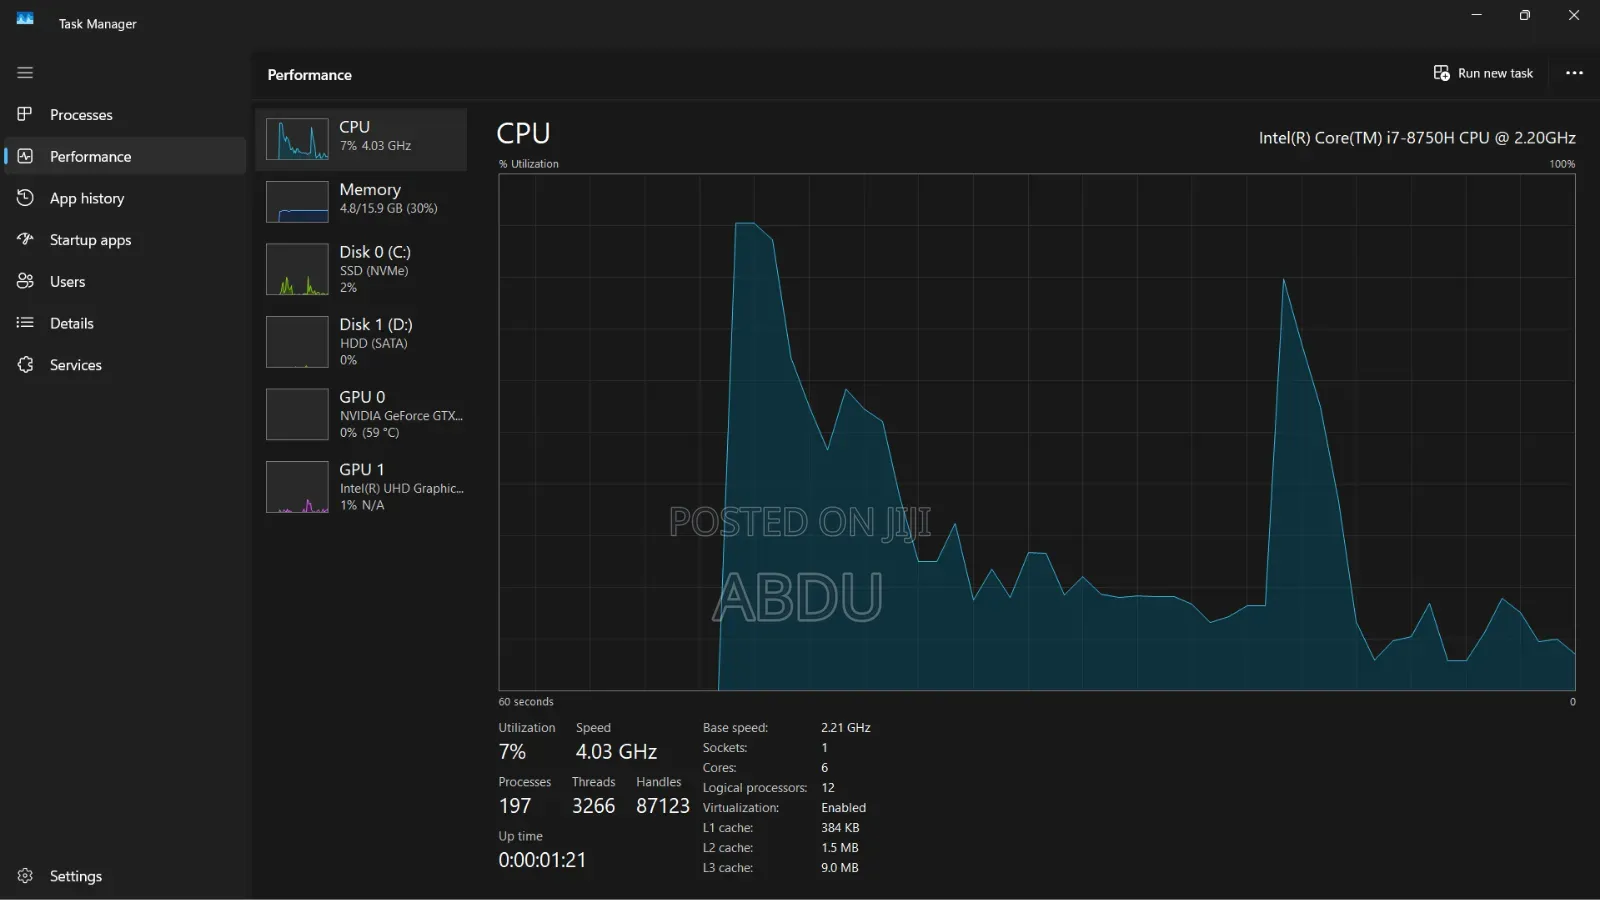The height and width of the screenshot is (900, 1600).
Task: Click the Performance page heading
Action: tap(309, 75)
